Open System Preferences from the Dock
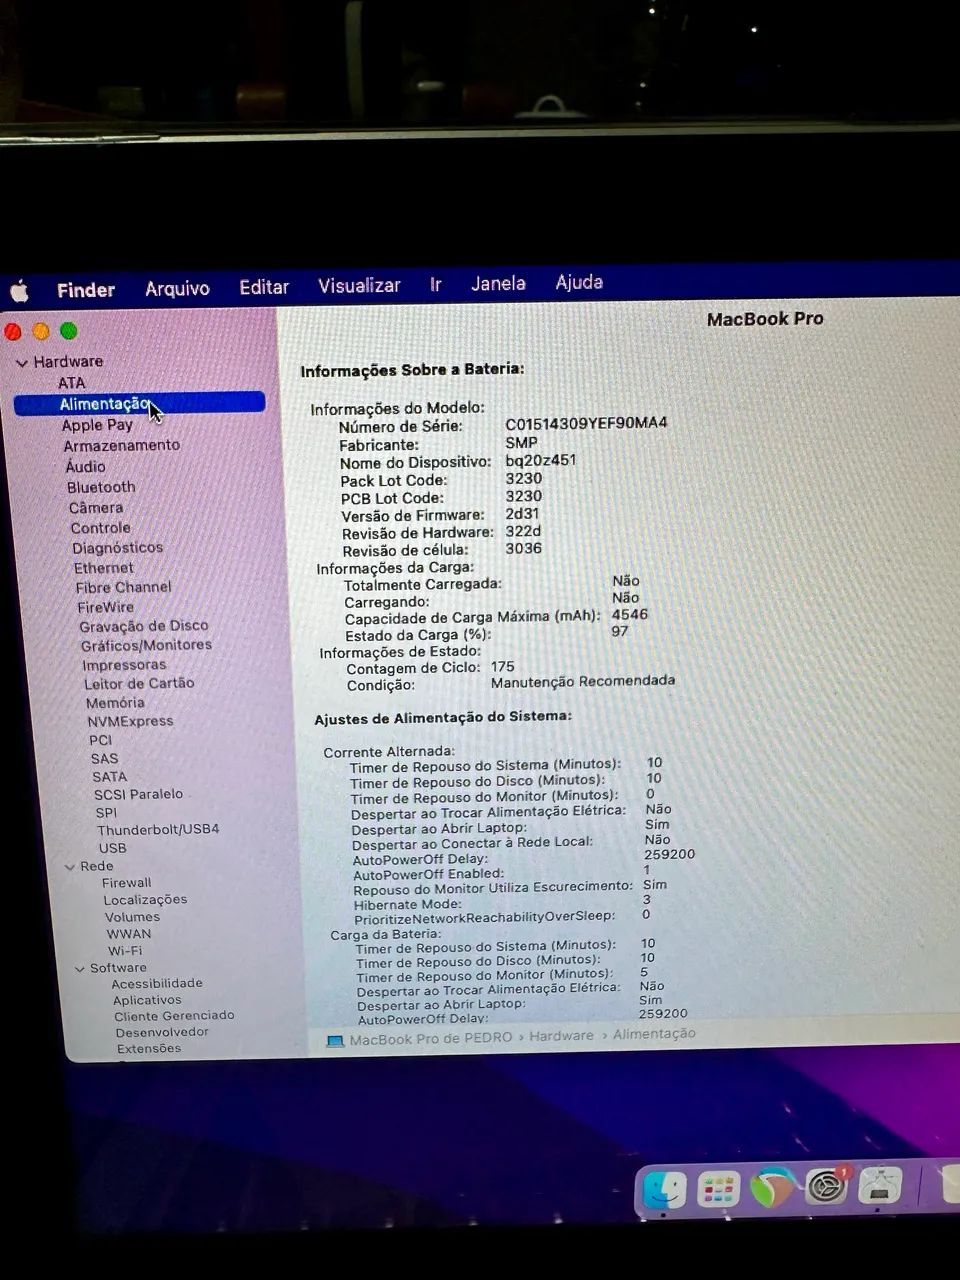The height and width of the screenshot is (1280, 960). [825, 1190]
